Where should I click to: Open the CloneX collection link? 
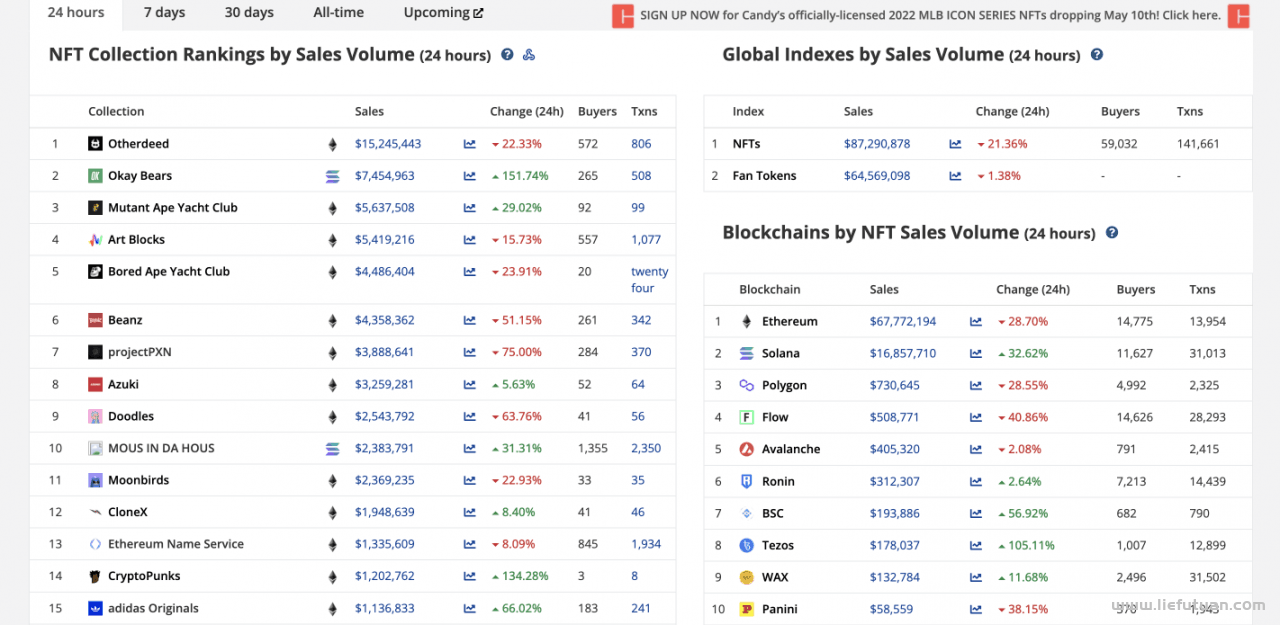(128, 513)
